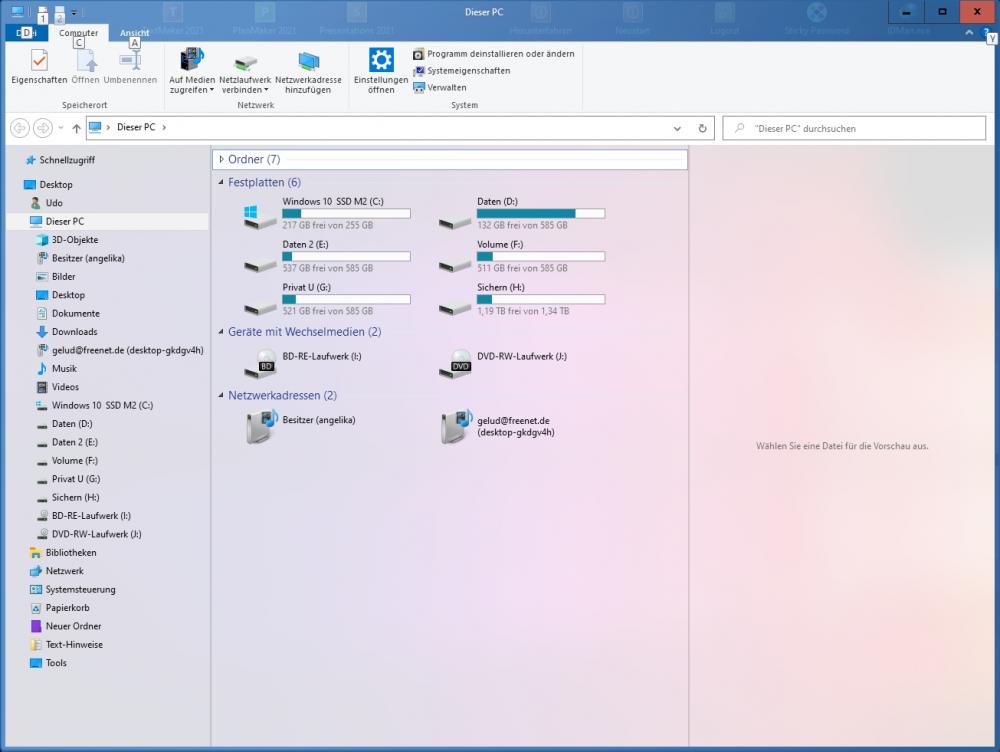Go up one level with the up arrow
The height and width of the screenshot is (752, 1000).
pyautogui.click(x=77, y=128)
